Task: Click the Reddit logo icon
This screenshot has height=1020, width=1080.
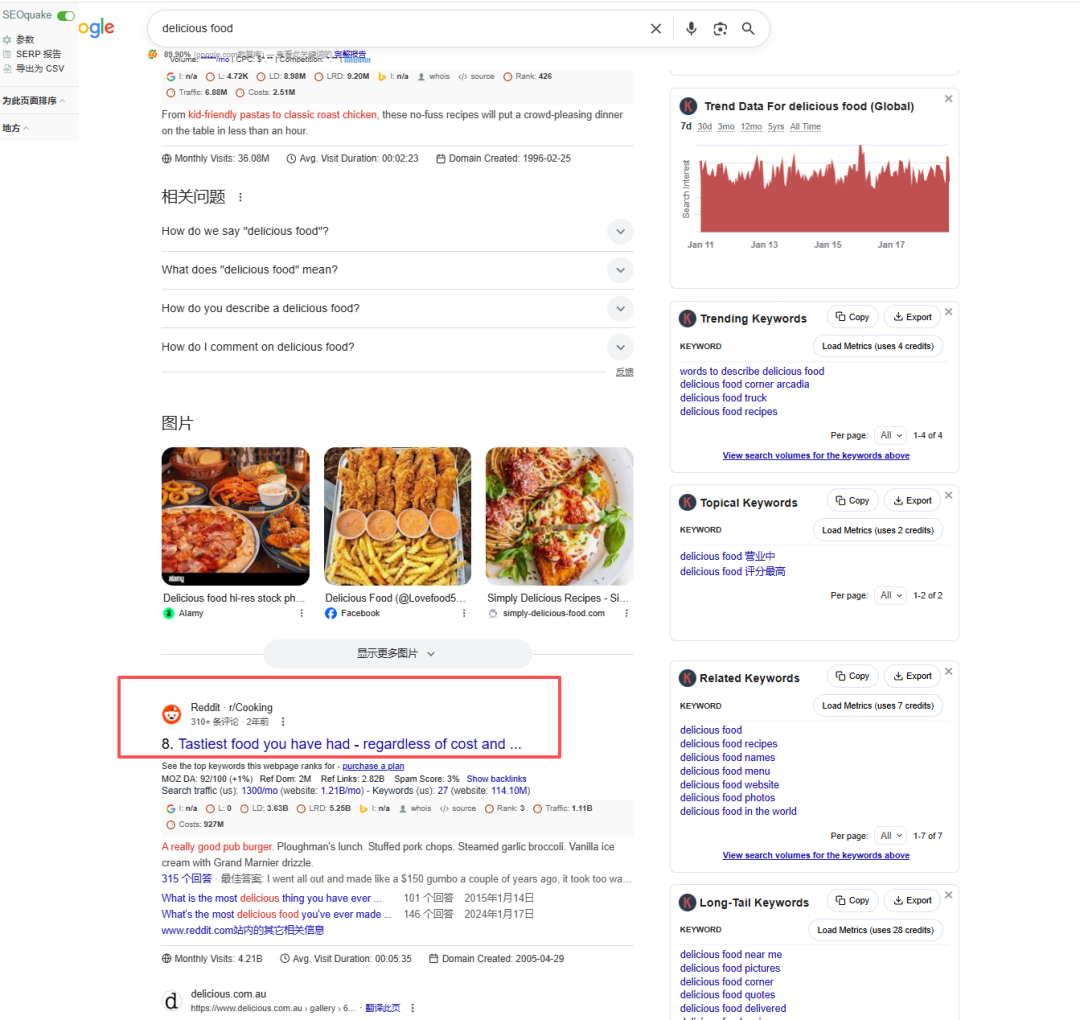Action: coord(172,714)
